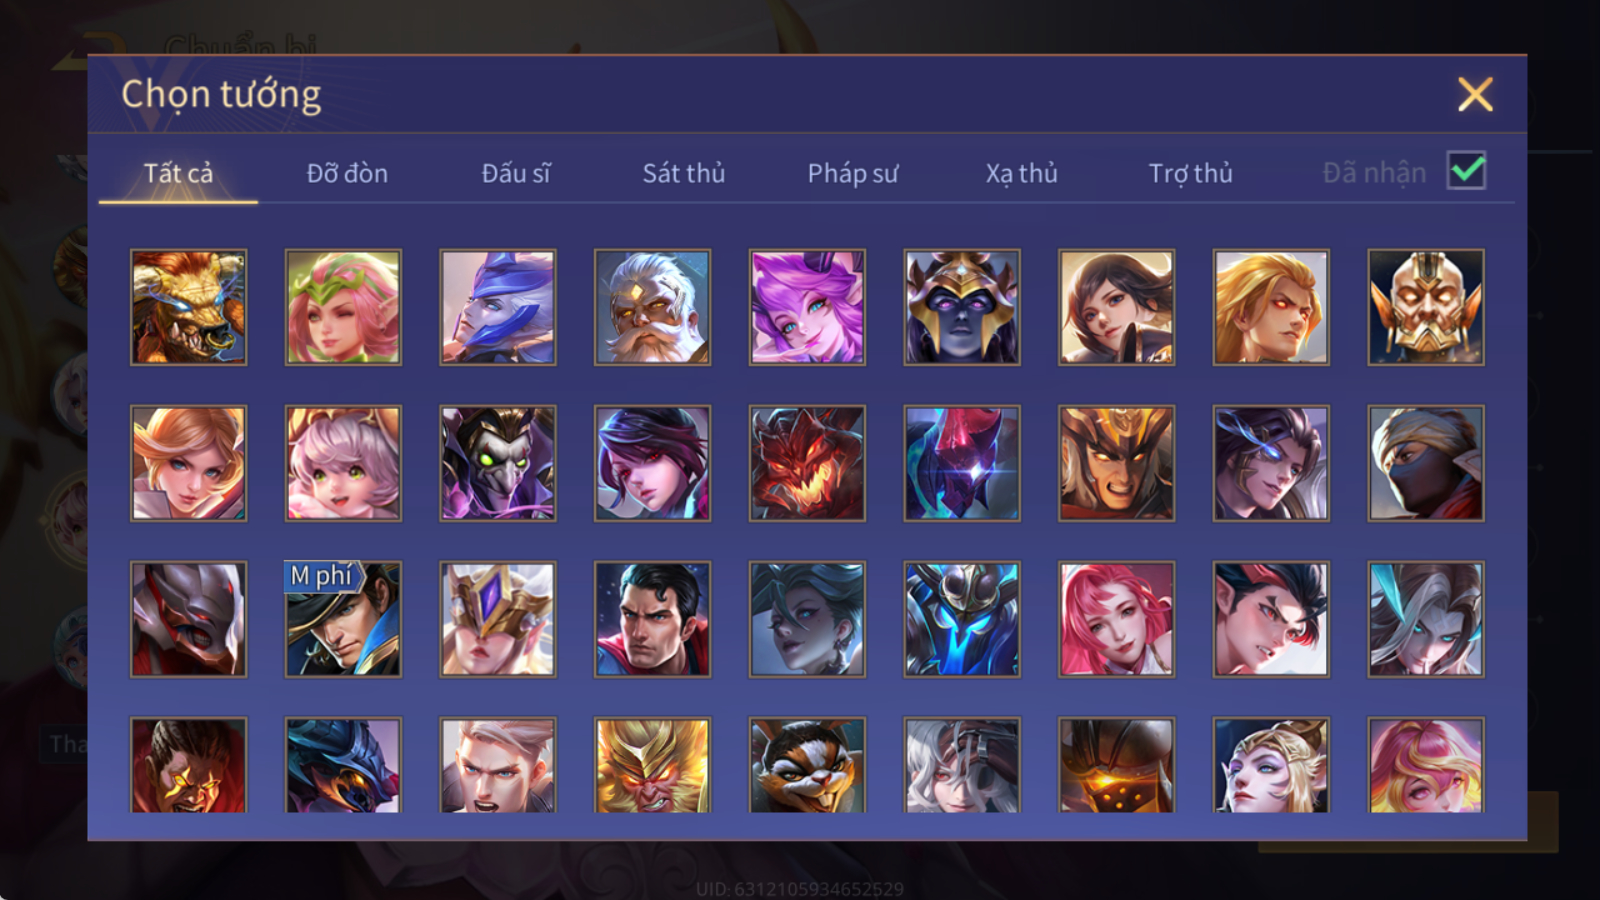Choose the red demon face hero
This screenshot has height=900, width=1600.
pyautogui.click(x=807, y=463)
